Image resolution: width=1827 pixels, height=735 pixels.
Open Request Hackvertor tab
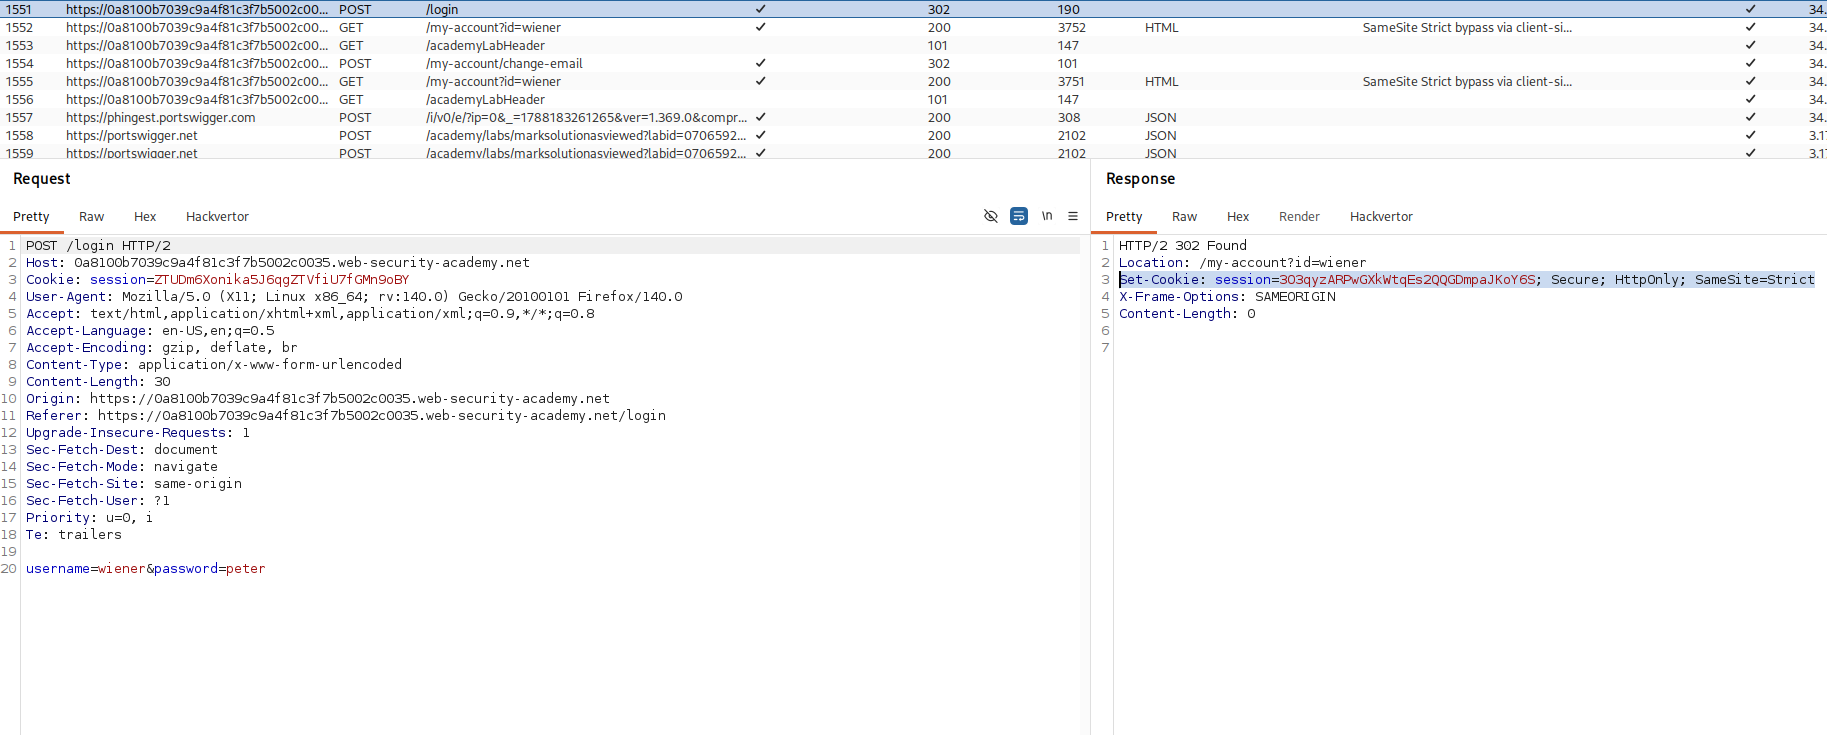pos(217,217)
